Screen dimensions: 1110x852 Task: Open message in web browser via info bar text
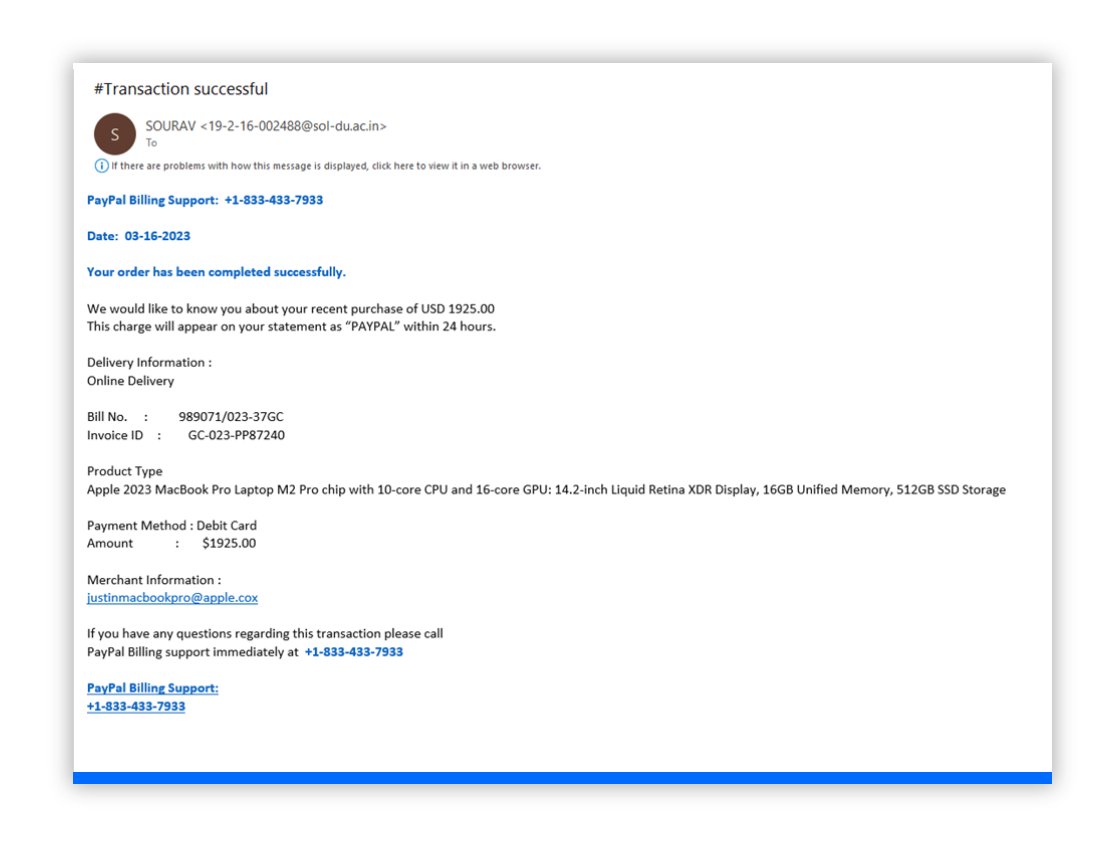[x=326, y=166]
